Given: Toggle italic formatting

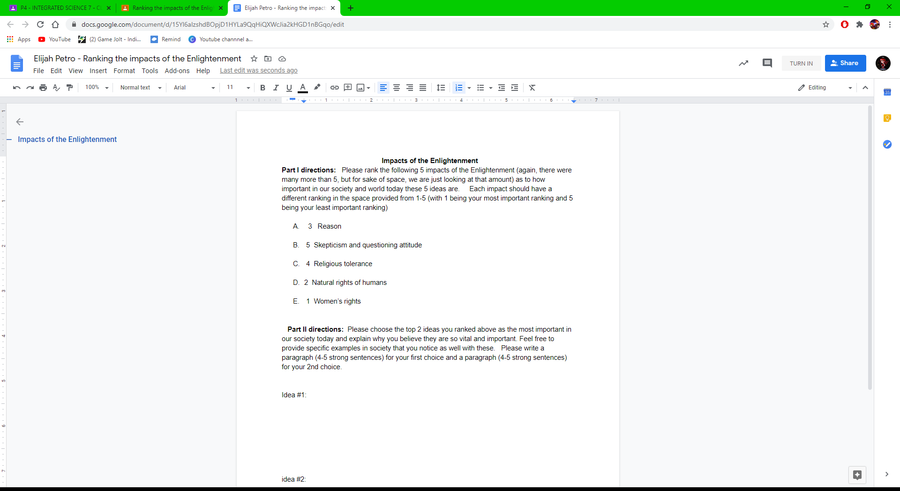Looking at the screenshot, I should [x=276, y=88].
